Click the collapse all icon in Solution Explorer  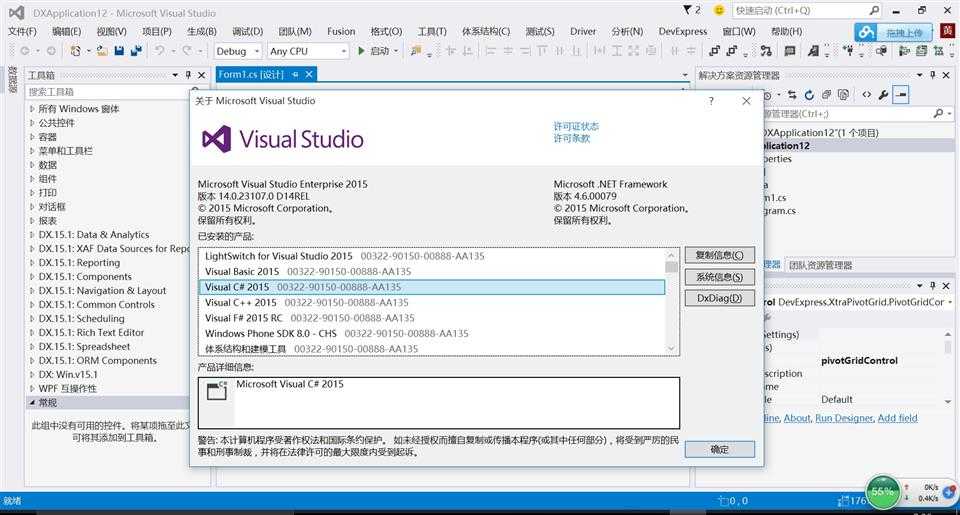tap(827, 95)
